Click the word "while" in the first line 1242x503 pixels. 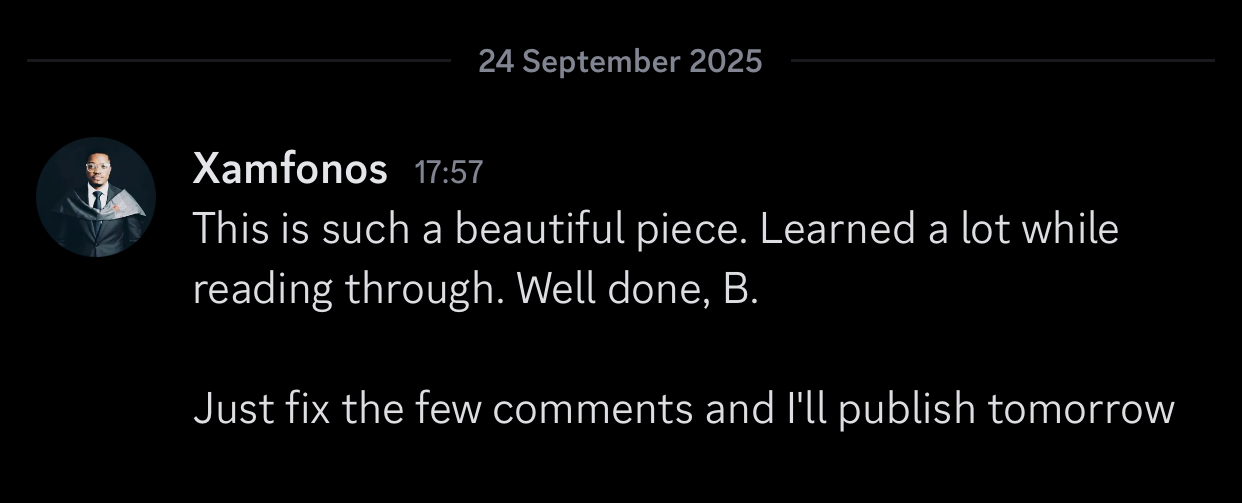pos(1074,230)
